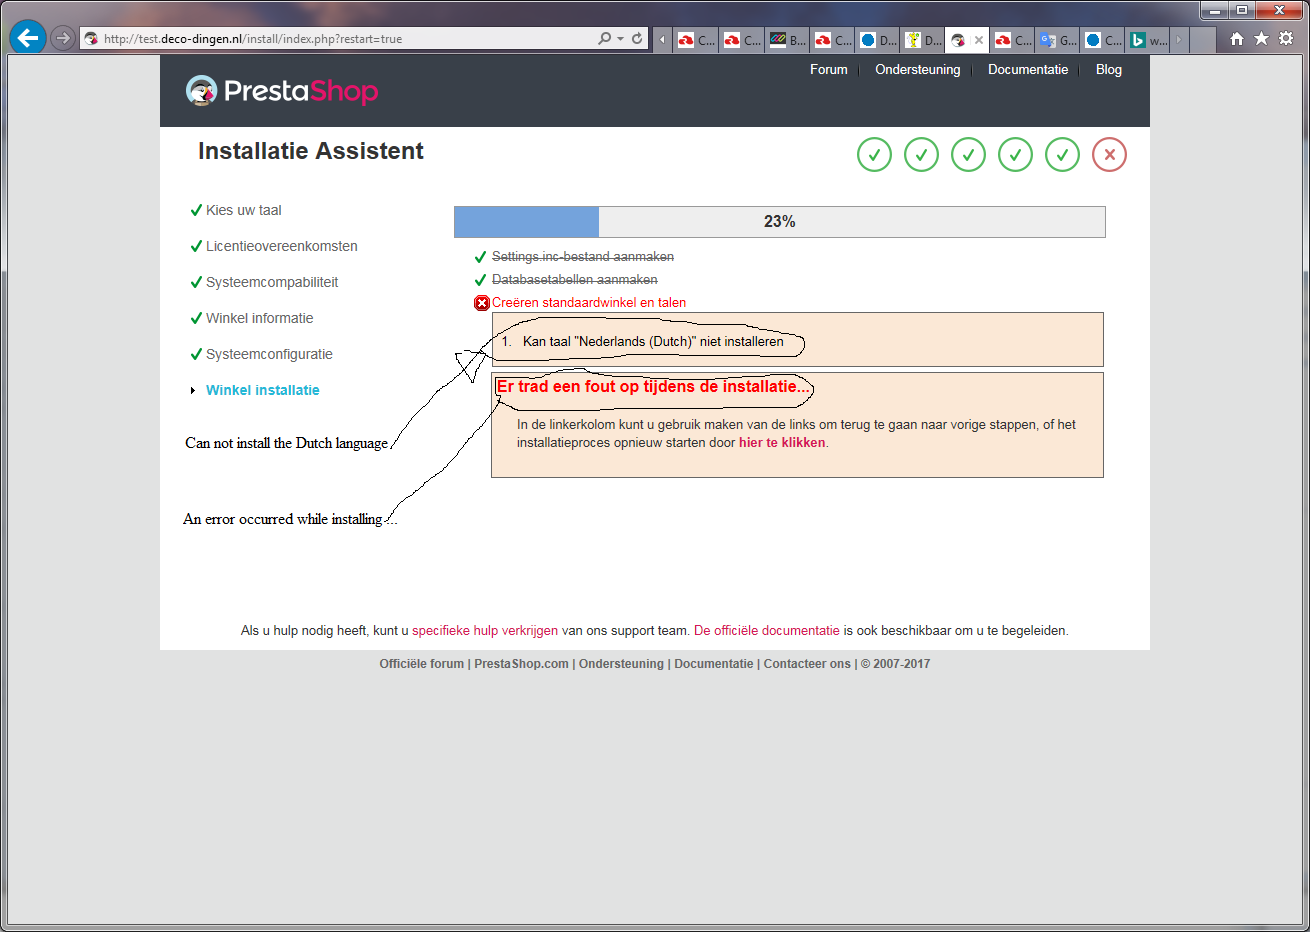
Task: Maximize the browser window
Action: point(1242,10)
